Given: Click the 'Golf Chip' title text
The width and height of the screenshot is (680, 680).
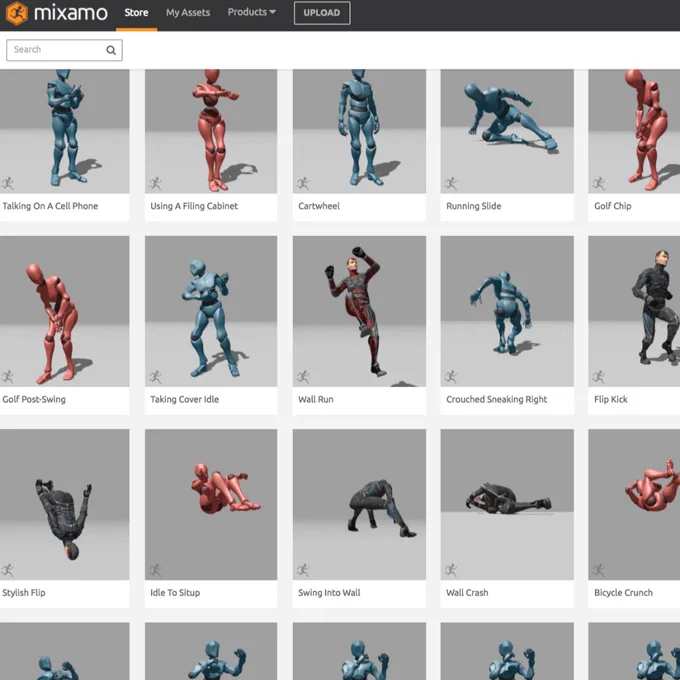Looking at the screenshot, I should pos(612,206).
